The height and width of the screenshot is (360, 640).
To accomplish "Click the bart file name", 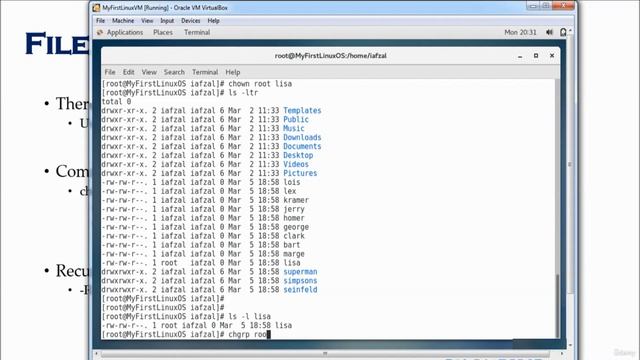I will point(292,245).
